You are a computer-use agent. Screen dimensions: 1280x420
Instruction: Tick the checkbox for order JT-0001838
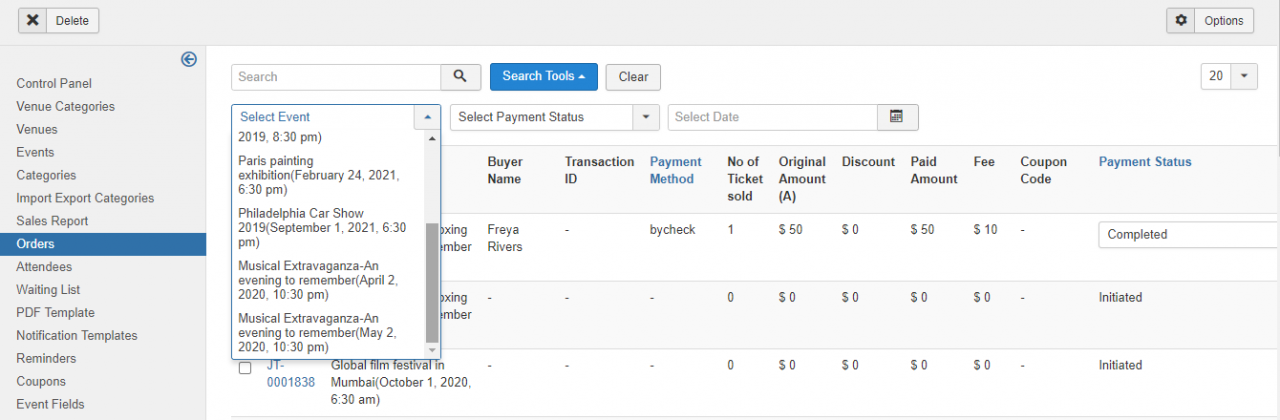[245, 368]
